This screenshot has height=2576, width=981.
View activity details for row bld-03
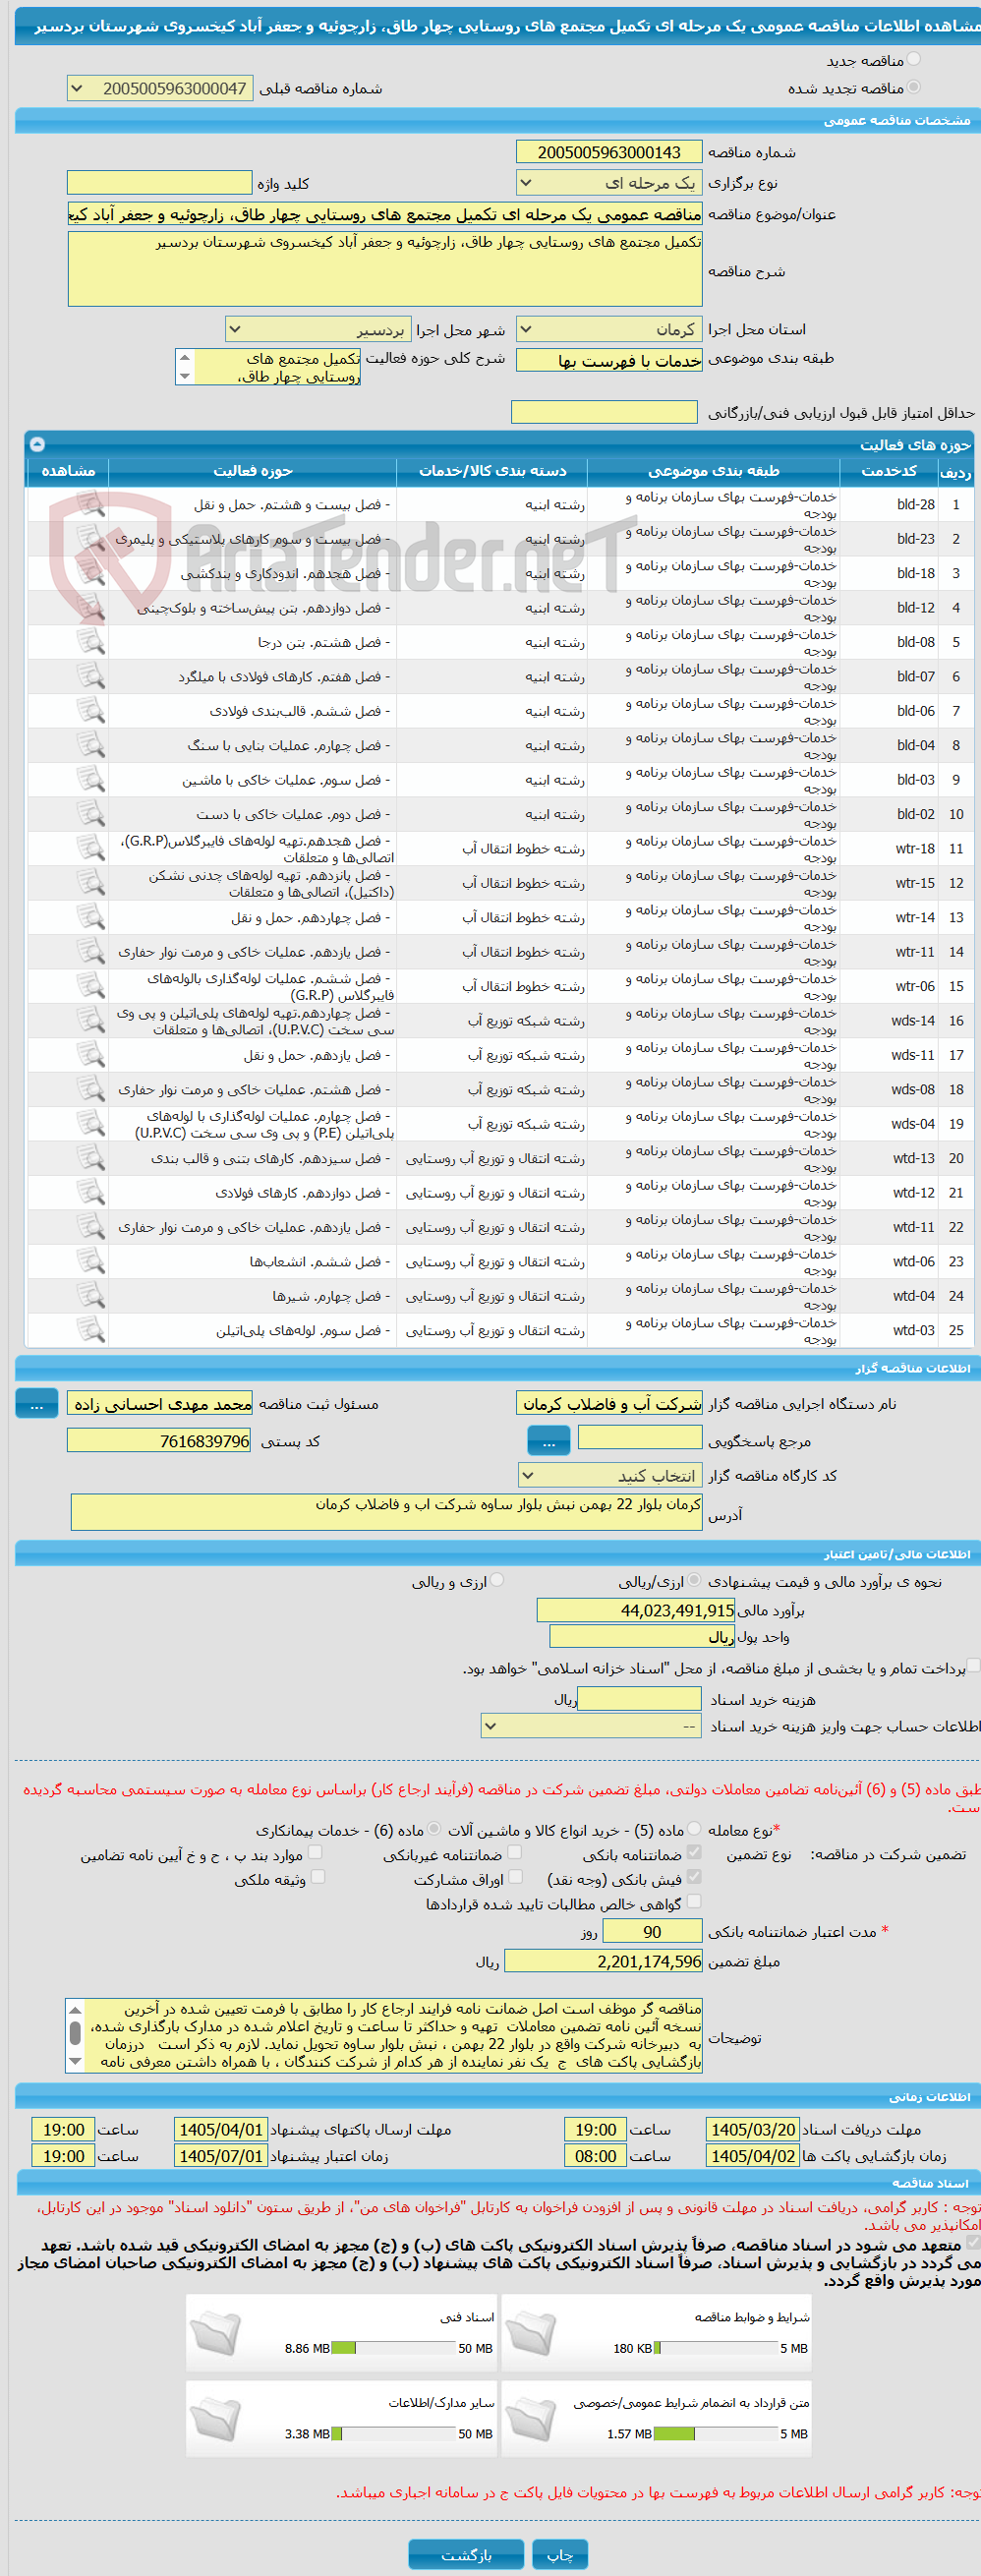(91, 780)
